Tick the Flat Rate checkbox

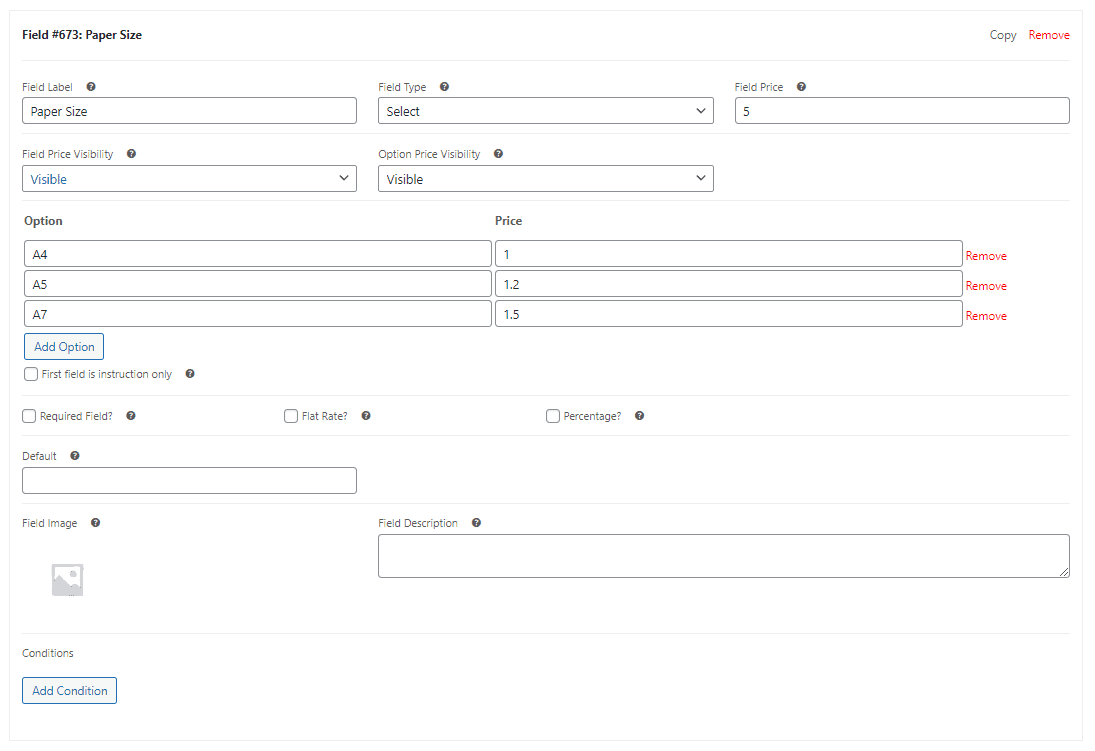point(291,416)
